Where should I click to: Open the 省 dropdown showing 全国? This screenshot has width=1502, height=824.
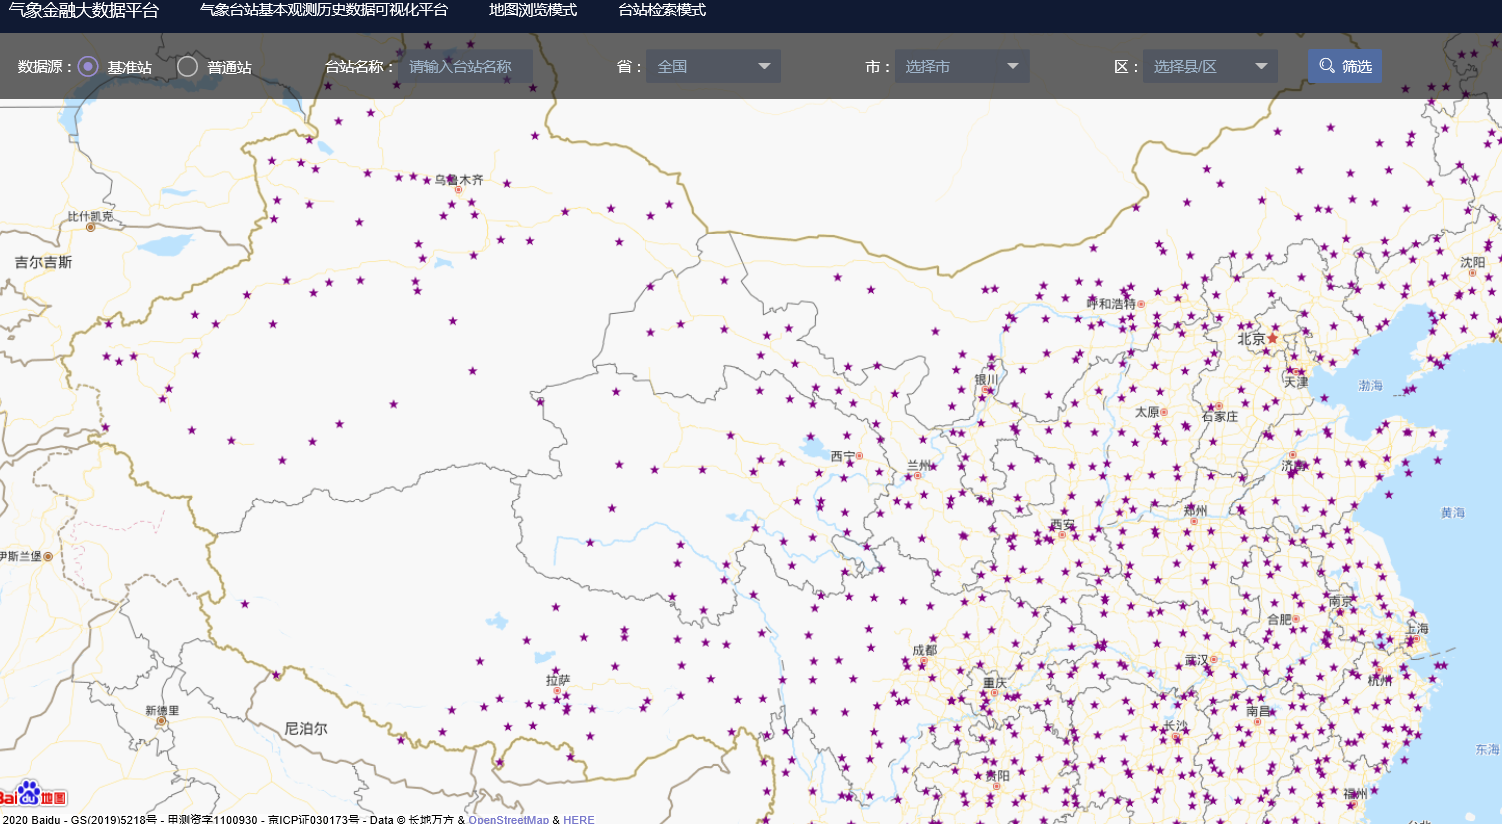pos(713,66)
